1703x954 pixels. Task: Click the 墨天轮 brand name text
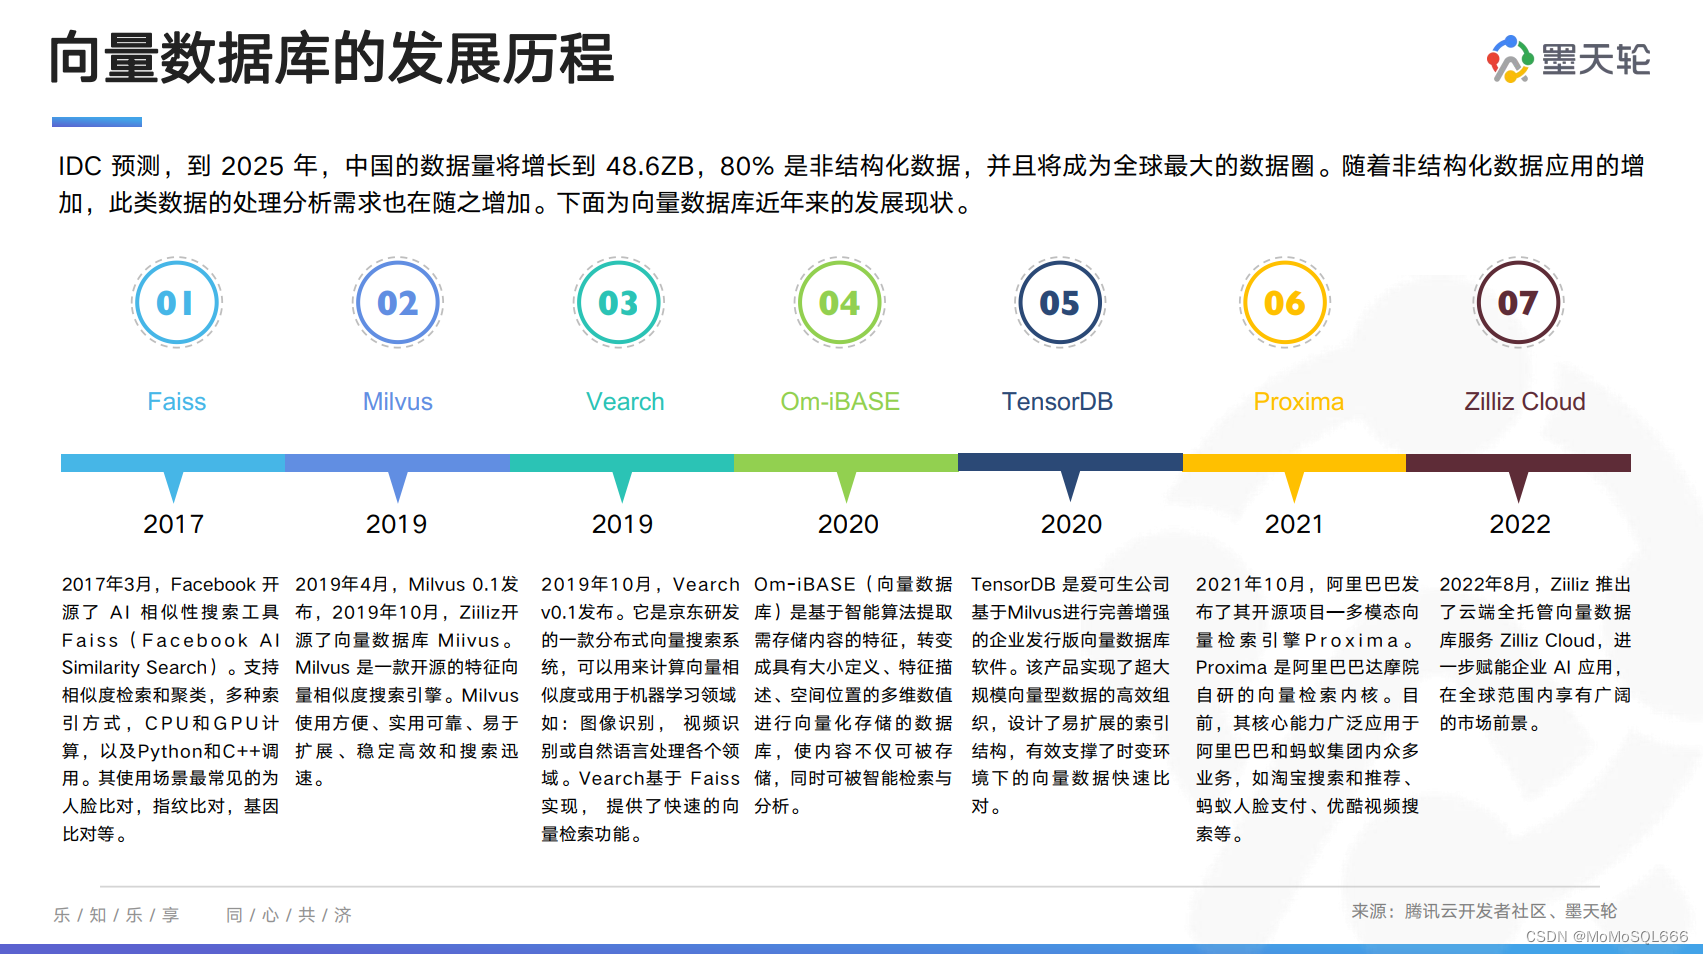[x=1596, y=59]
